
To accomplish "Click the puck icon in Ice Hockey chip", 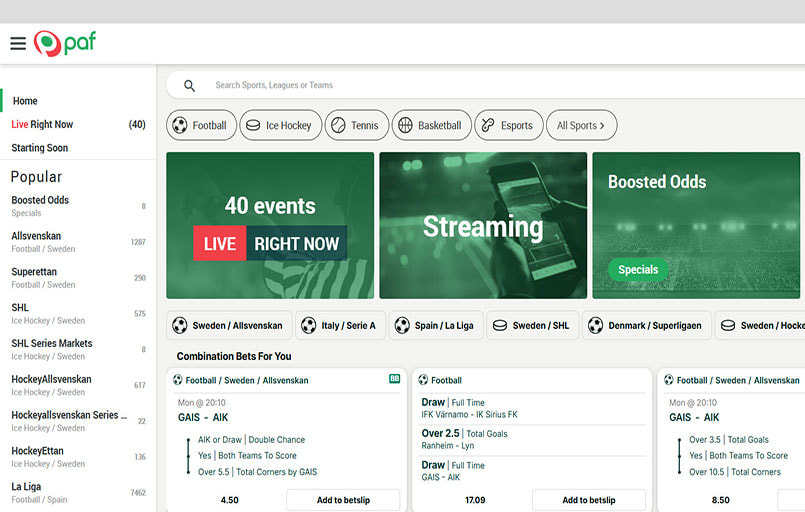I will point(253,125).
